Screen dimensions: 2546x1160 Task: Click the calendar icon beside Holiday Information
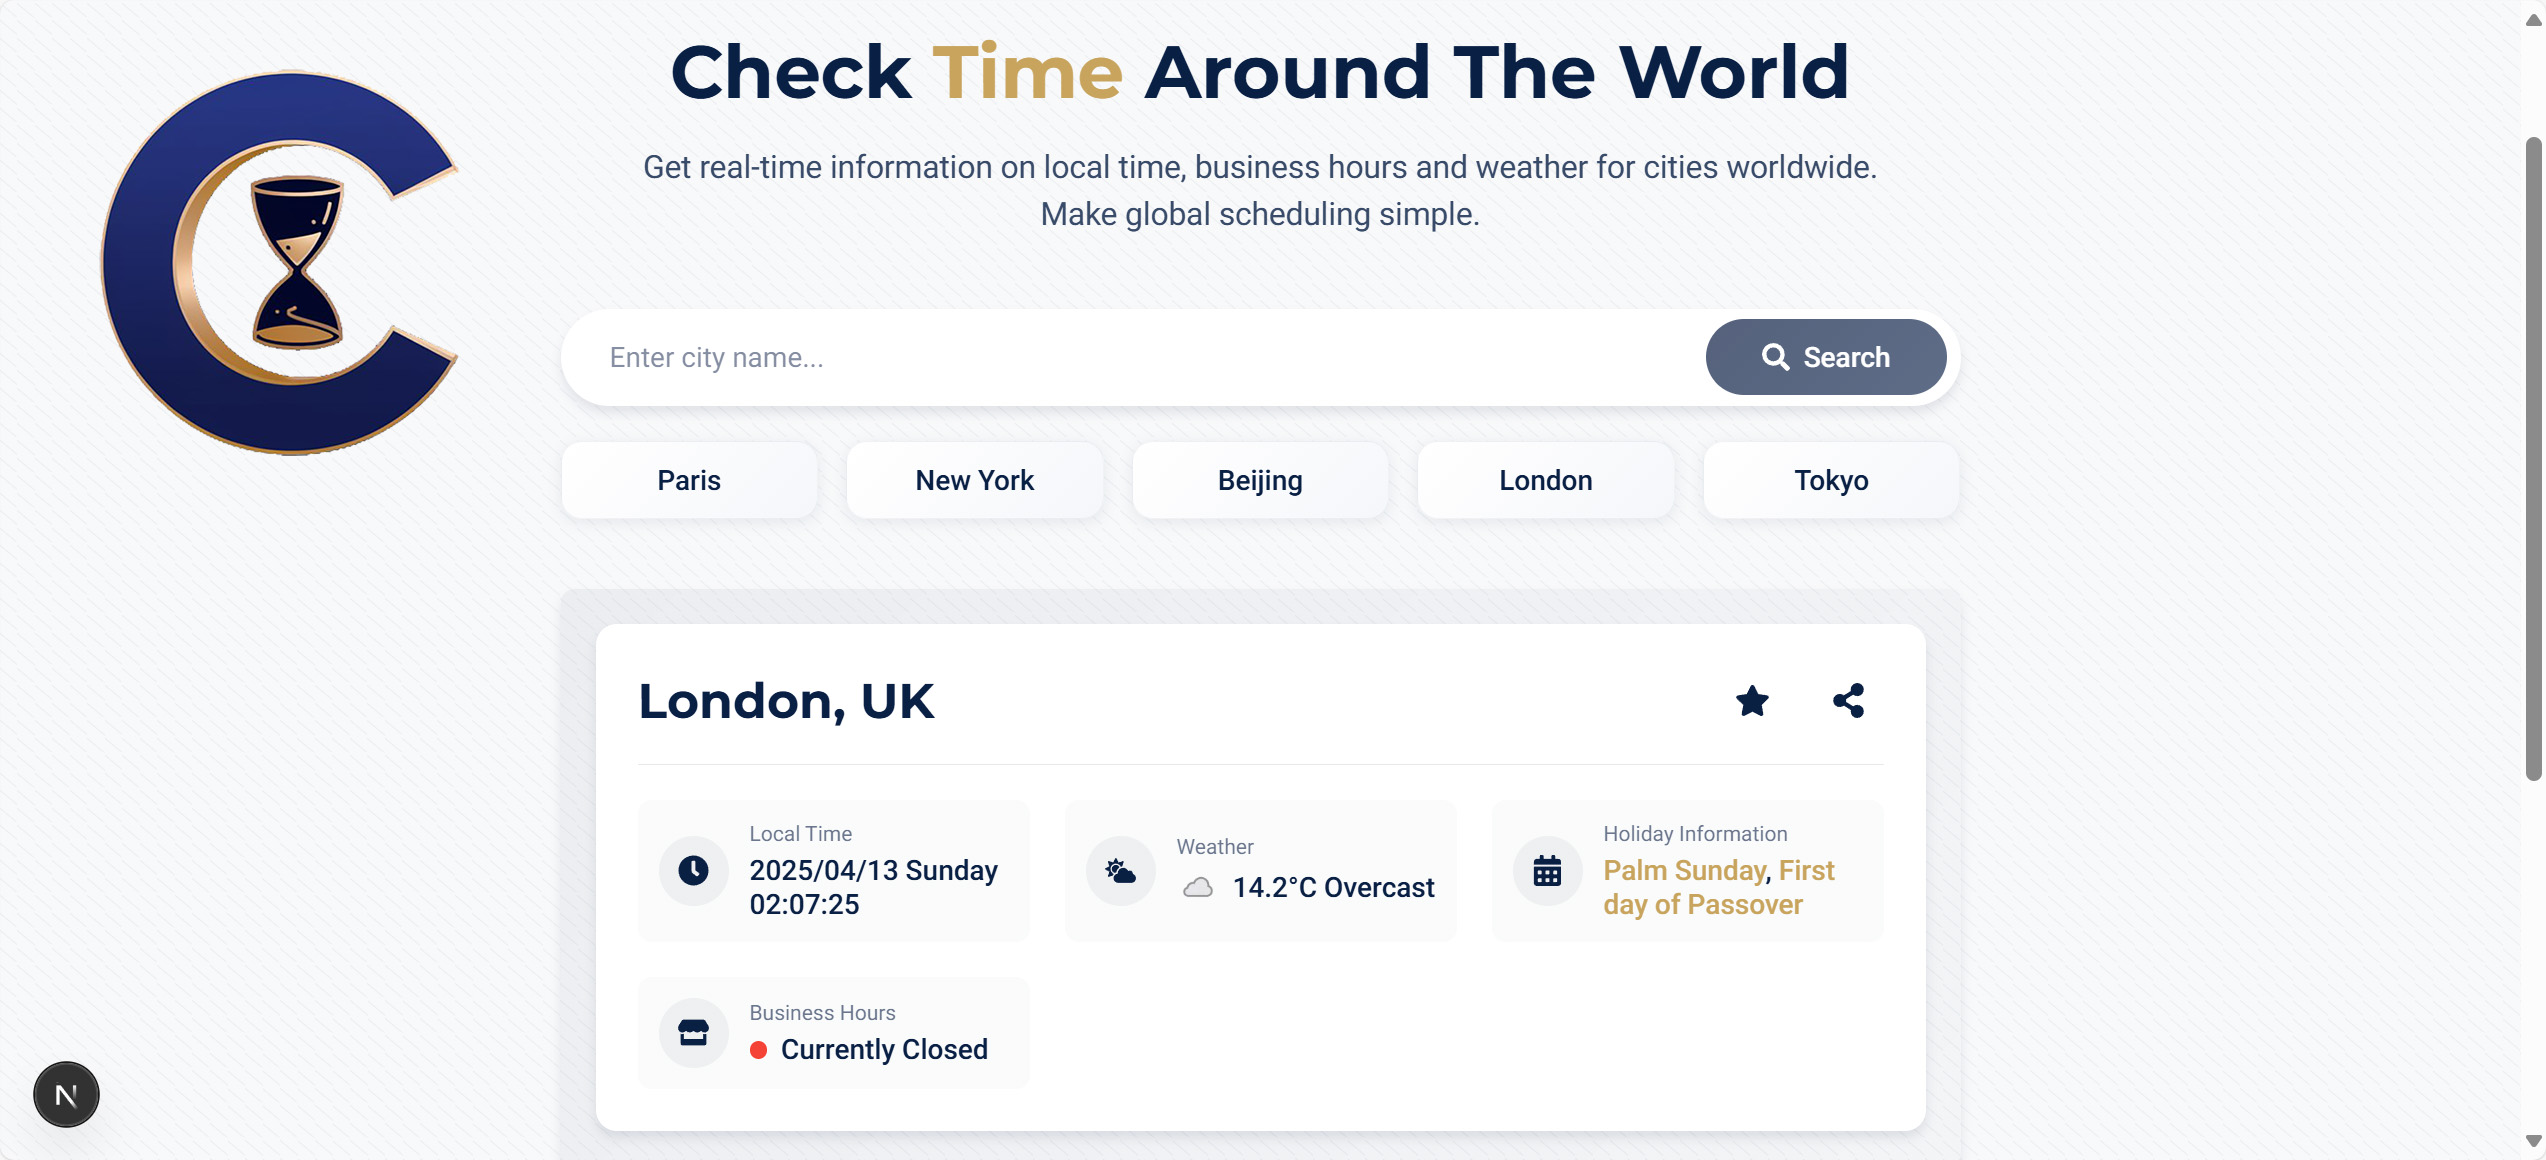click(x=1547, y=870)
